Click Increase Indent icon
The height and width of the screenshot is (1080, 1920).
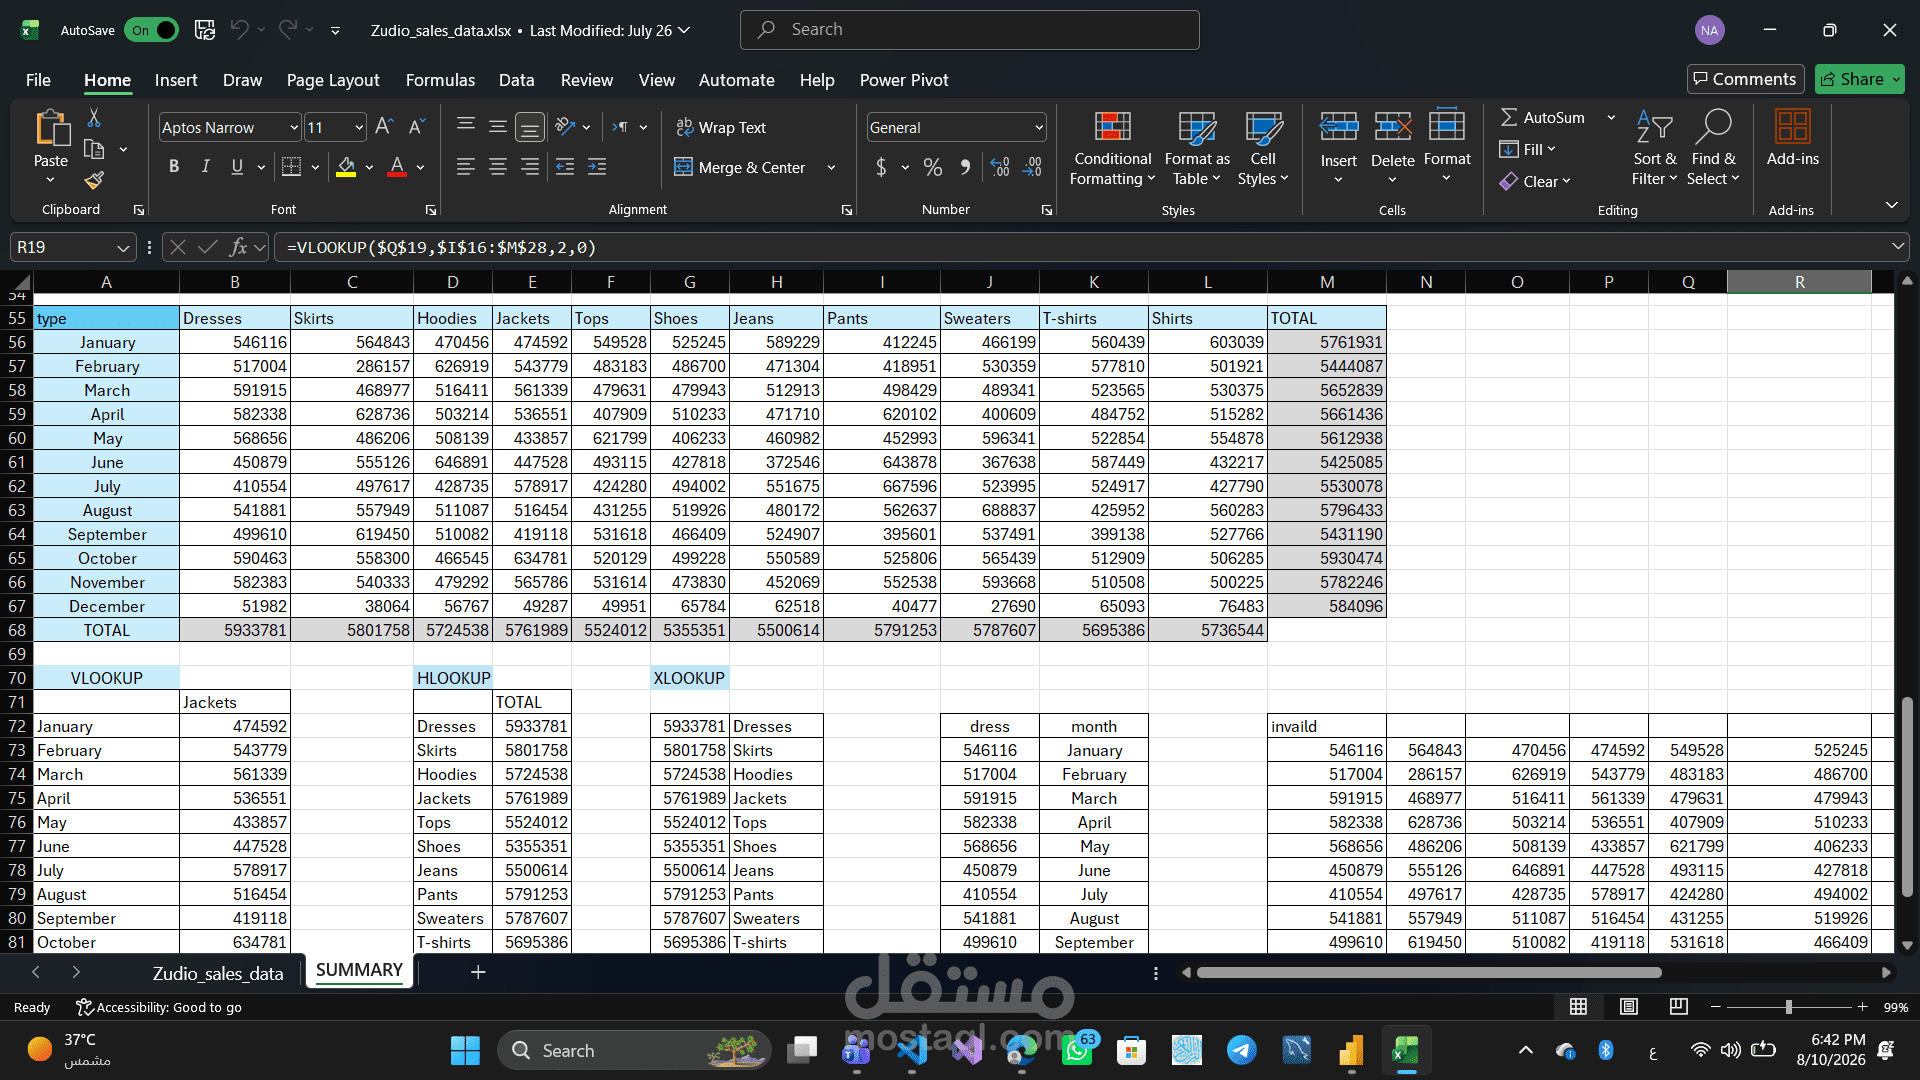coord(597,167)
